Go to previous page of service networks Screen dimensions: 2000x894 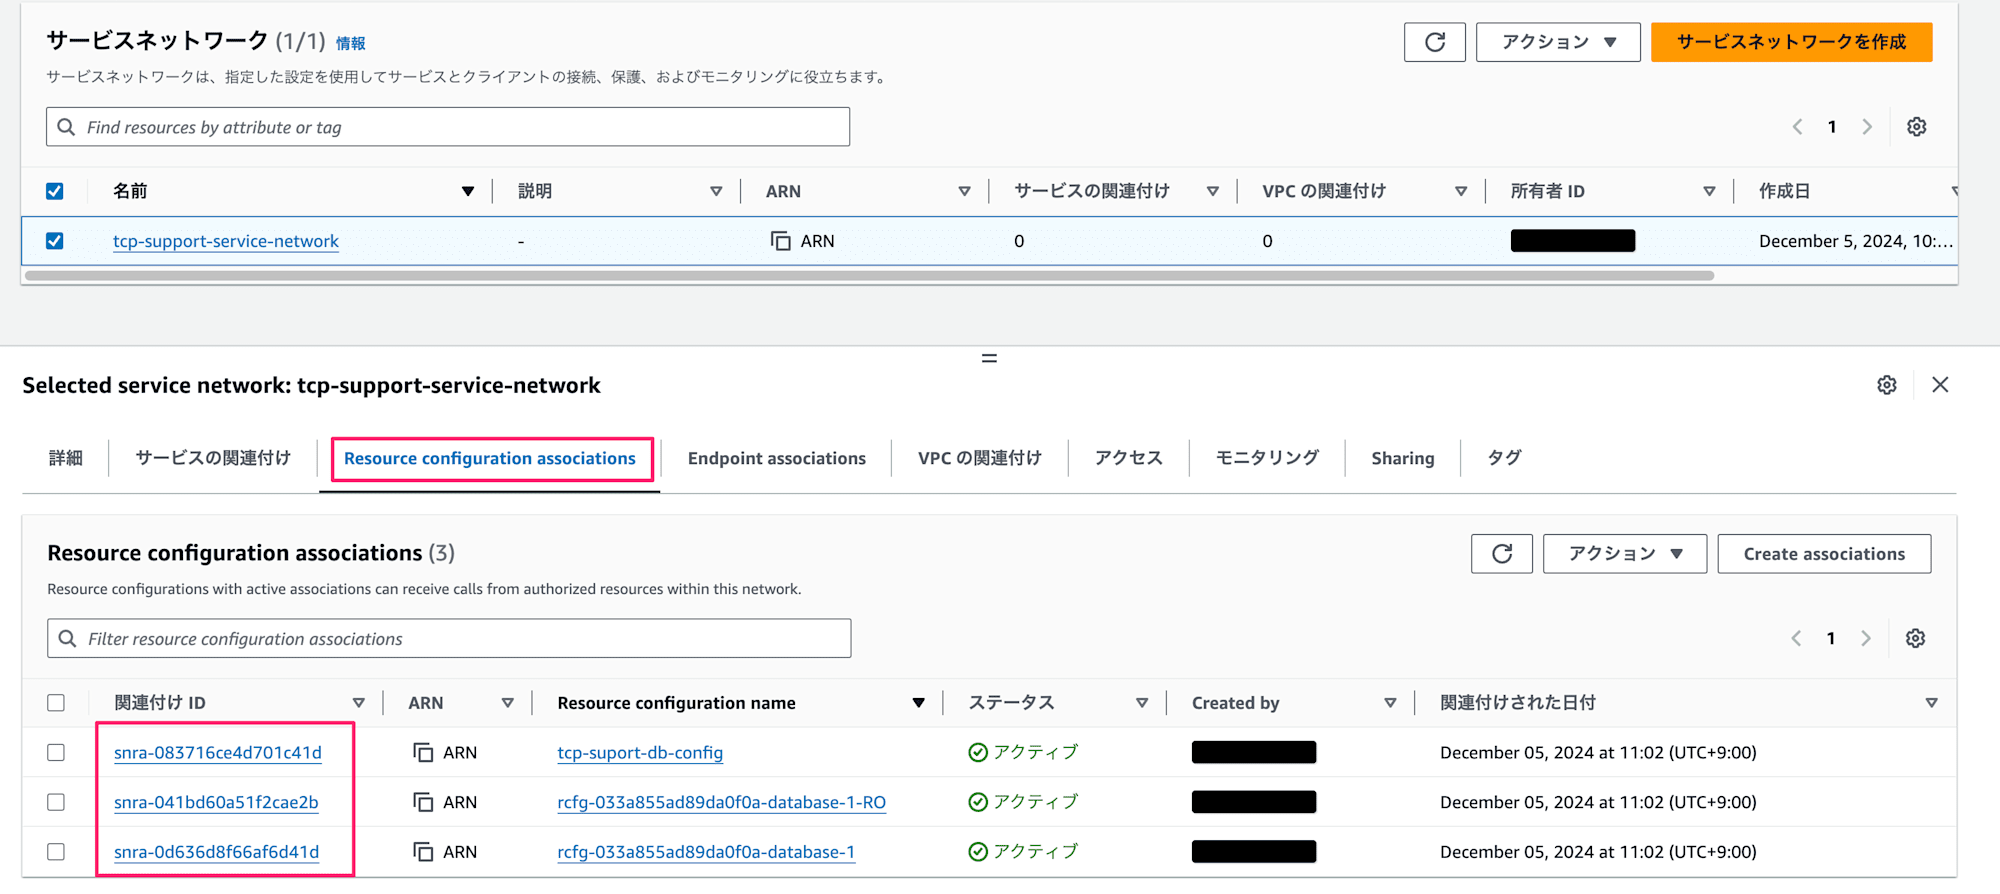pyautogui.click(x=1797, y=127)
